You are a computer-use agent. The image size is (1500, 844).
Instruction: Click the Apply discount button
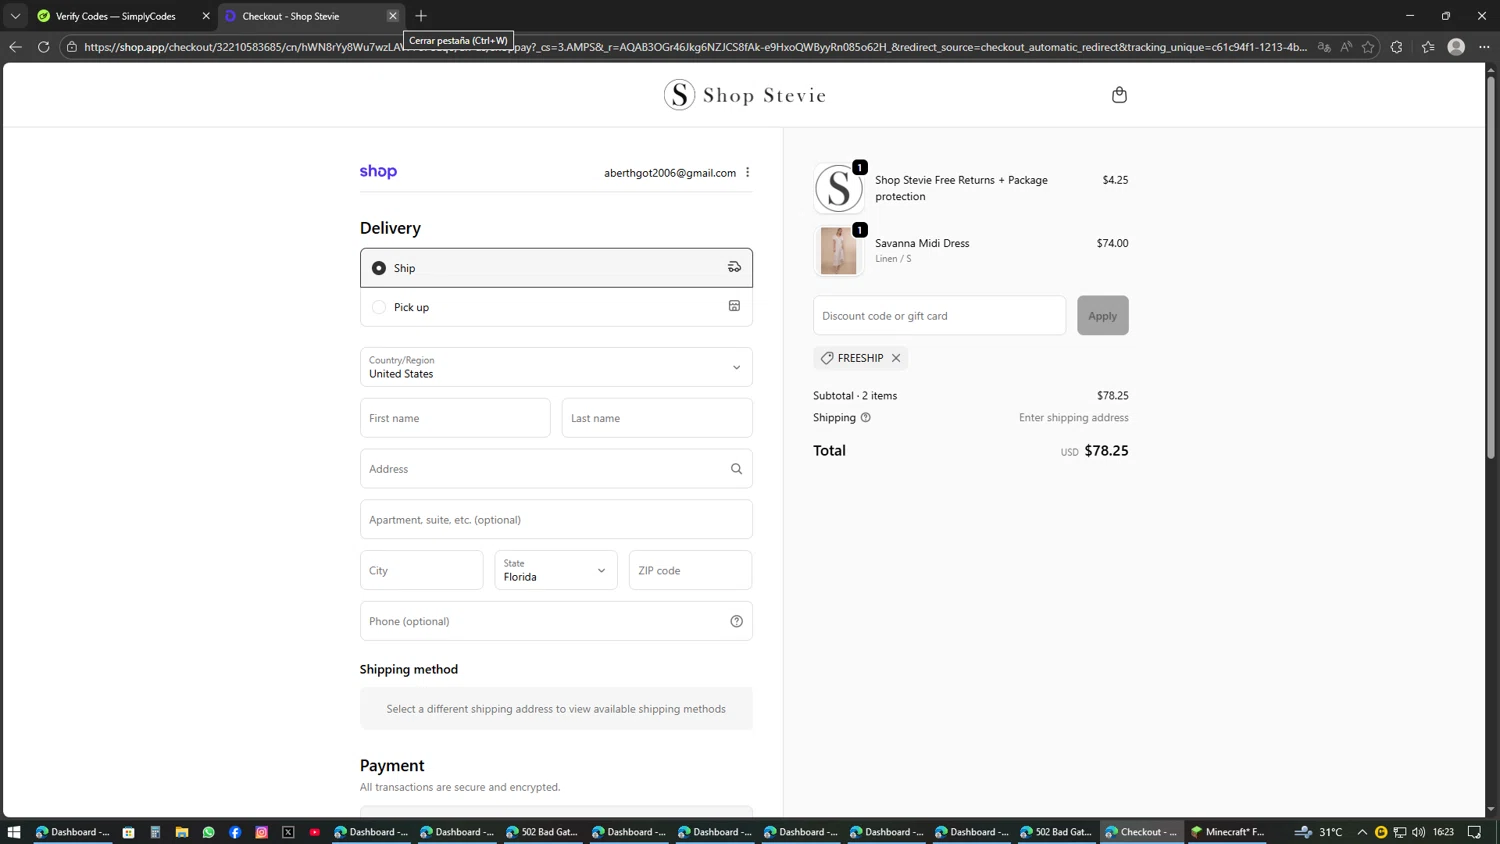pos(1103,315)
